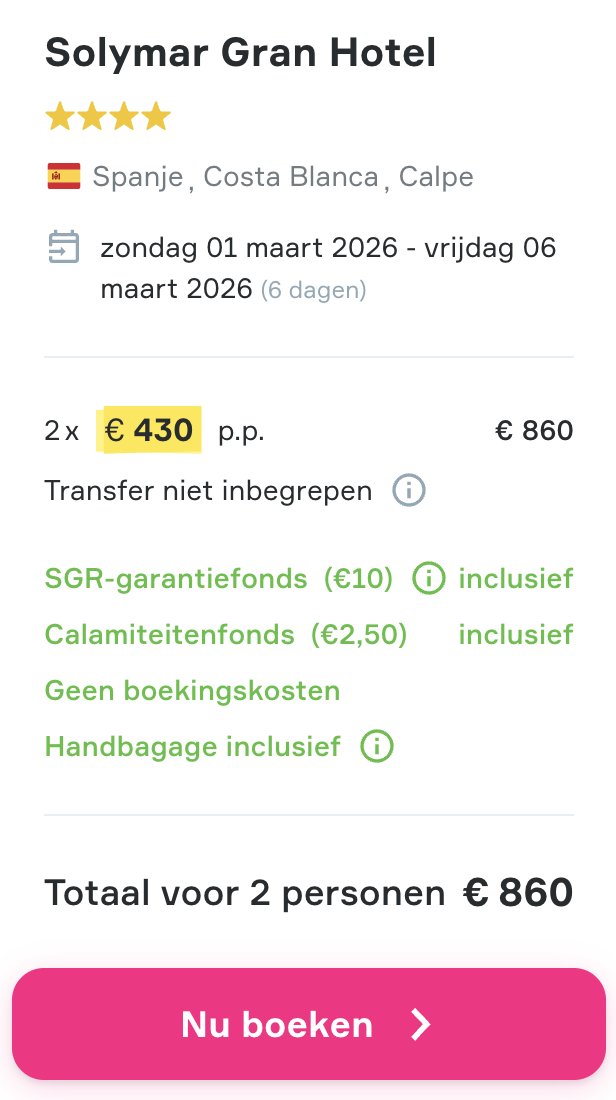
Task: Click the highlighted € 430 price
Action: point(149,430)
